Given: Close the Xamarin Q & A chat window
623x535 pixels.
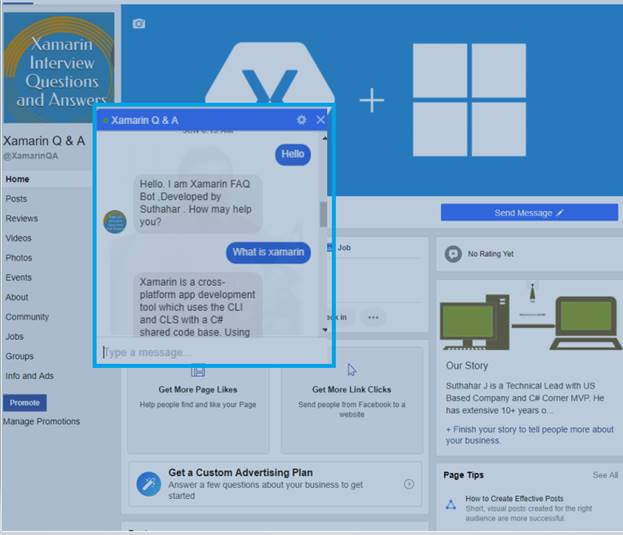Looking at the screenshot, I should coord(321,120).
